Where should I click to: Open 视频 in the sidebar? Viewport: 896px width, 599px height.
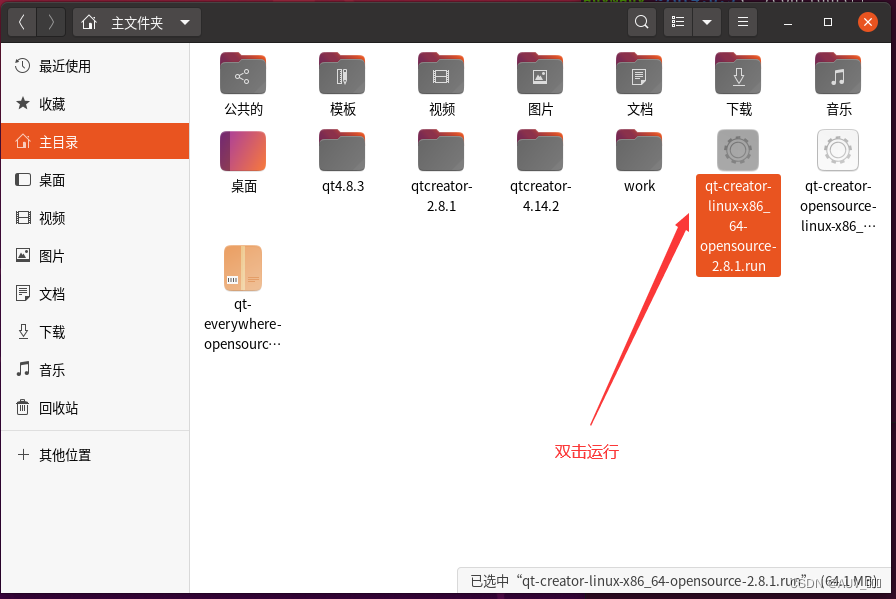[95, 218]
